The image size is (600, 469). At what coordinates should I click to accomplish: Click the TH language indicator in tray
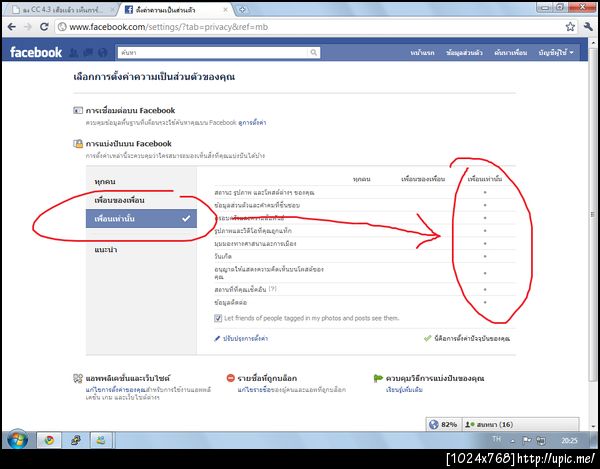pyautogui.click(x=496, y=439)
